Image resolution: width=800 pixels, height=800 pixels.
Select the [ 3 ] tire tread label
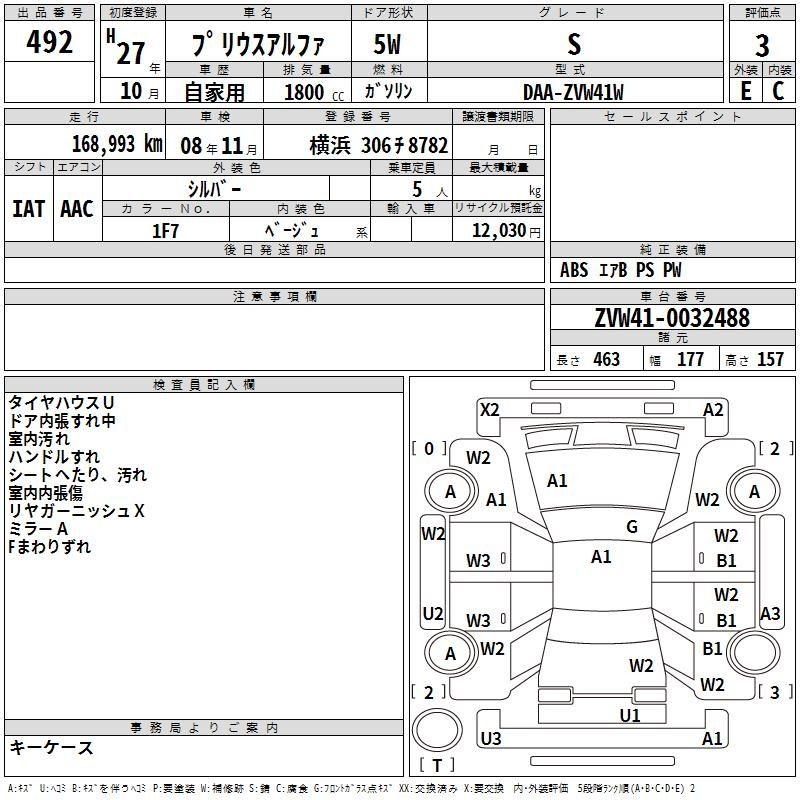click(x=775, y=692)
